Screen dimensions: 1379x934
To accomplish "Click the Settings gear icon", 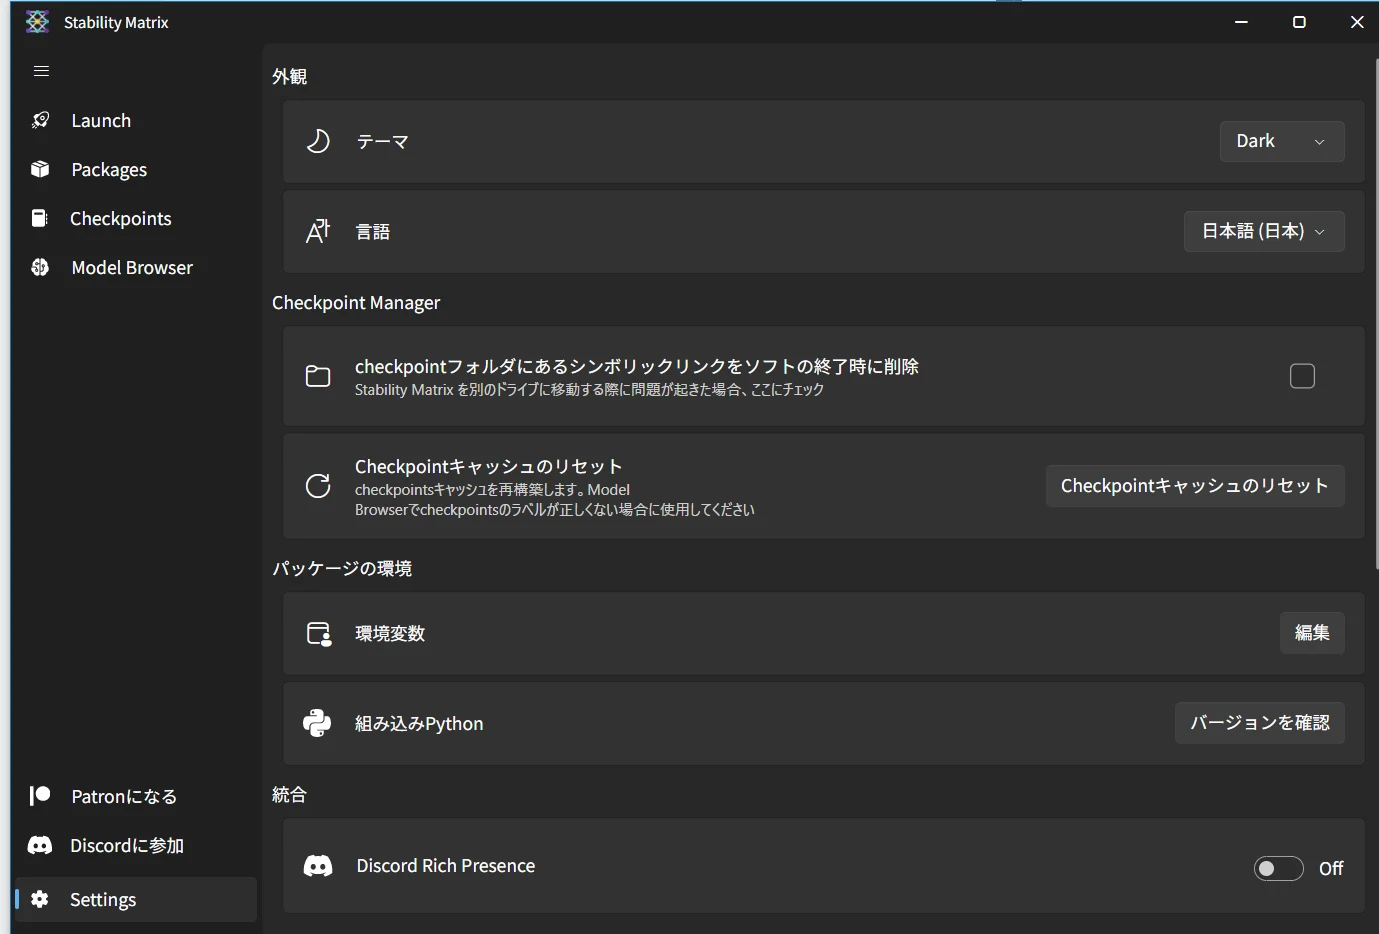I will pos(40,899).
